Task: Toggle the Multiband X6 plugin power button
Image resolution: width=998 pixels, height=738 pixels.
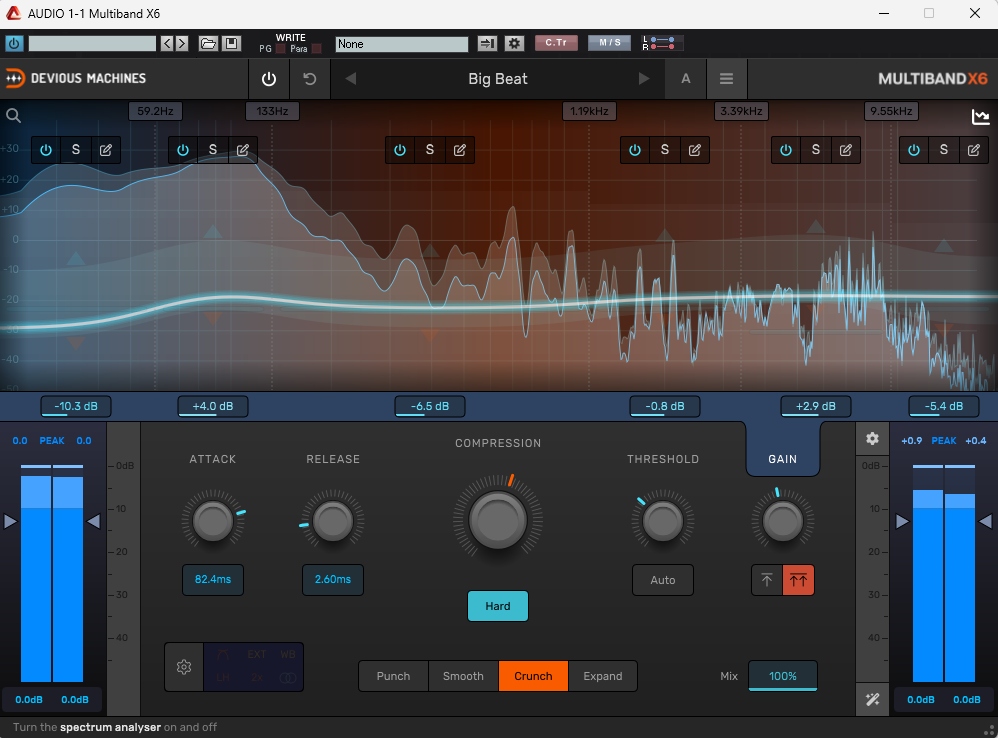Action: 269,79
